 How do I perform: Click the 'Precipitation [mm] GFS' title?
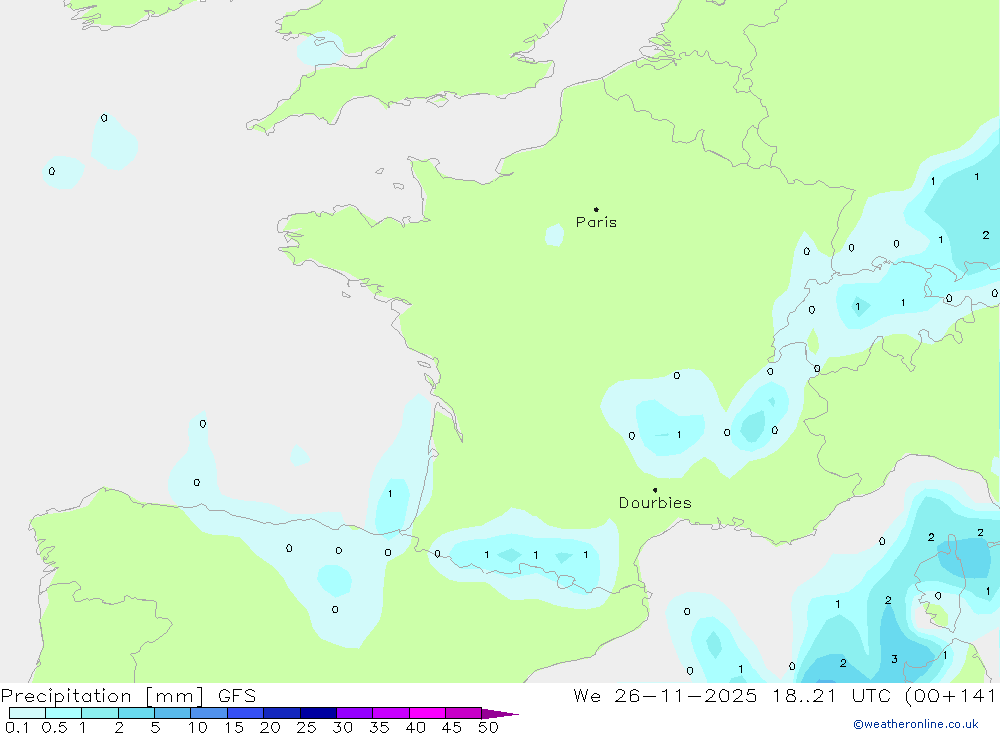pos(128,695)
